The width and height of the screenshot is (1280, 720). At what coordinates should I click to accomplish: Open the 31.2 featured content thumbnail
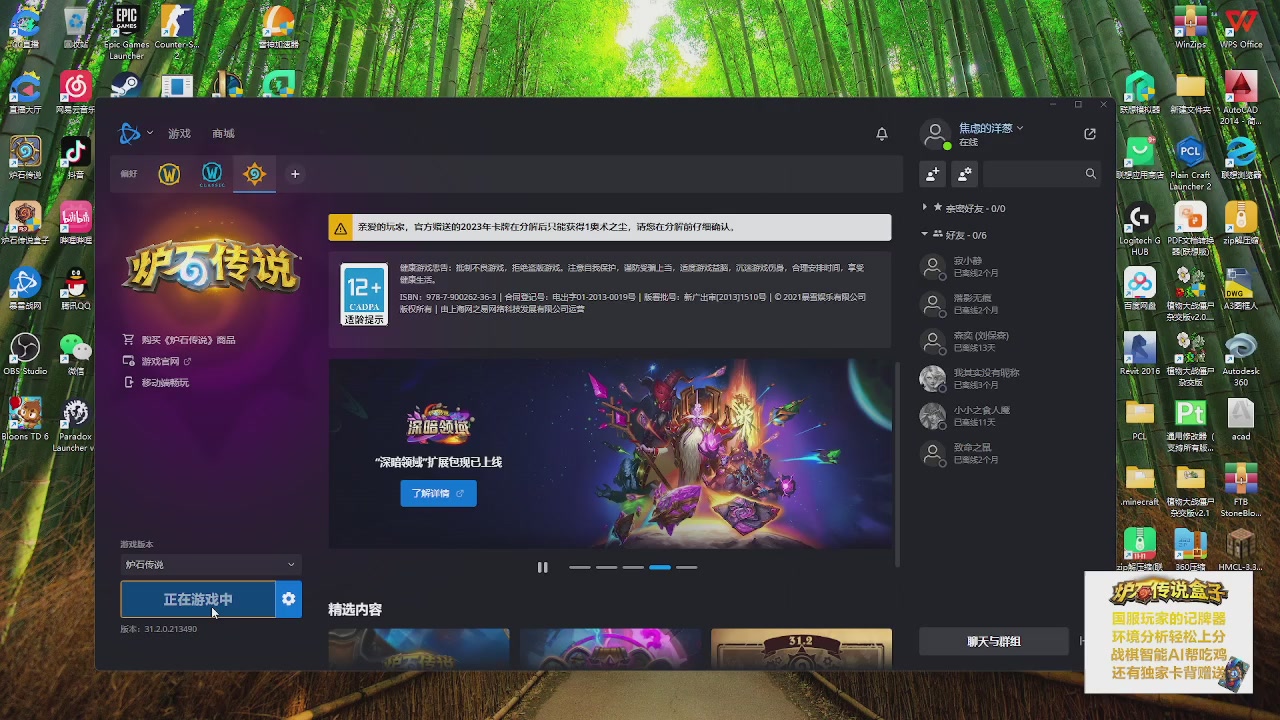[801, 648]
